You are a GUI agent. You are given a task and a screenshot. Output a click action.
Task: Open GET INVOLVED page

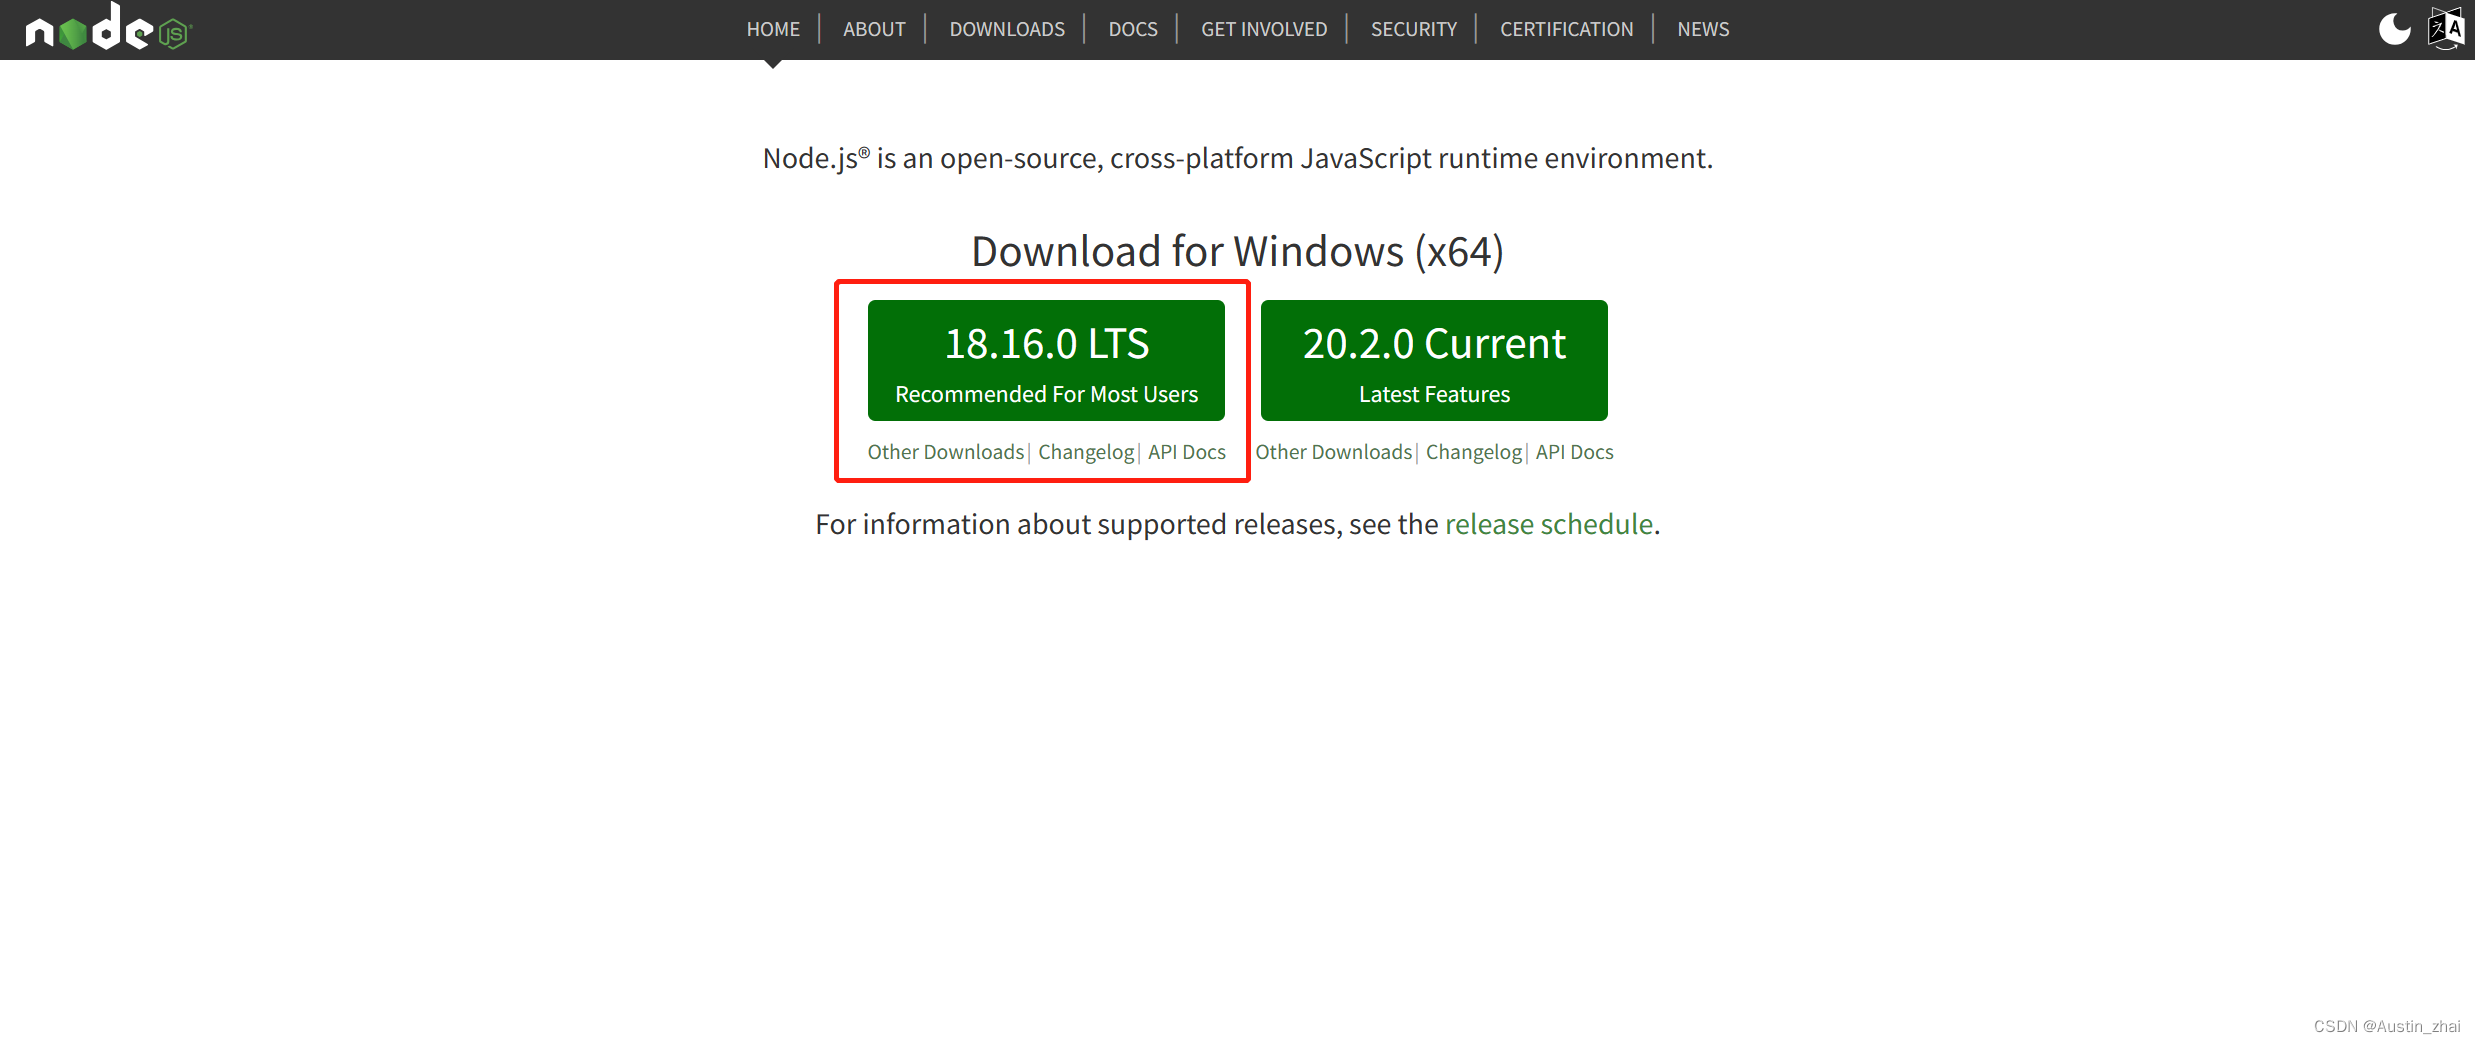[1264, 29]
